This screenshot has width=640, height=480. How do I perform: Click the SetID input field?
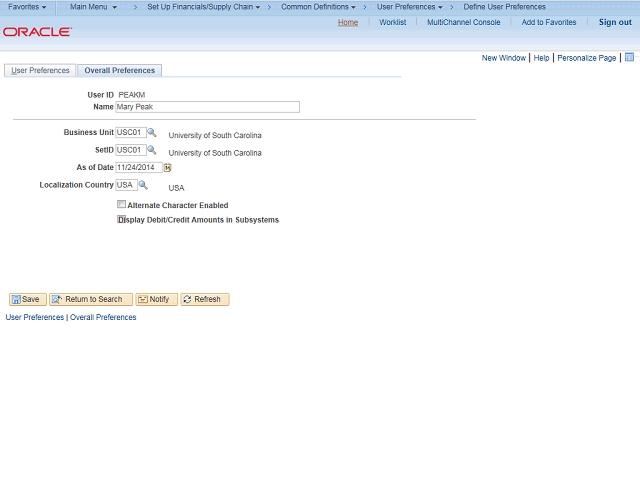tap(131, 150)
